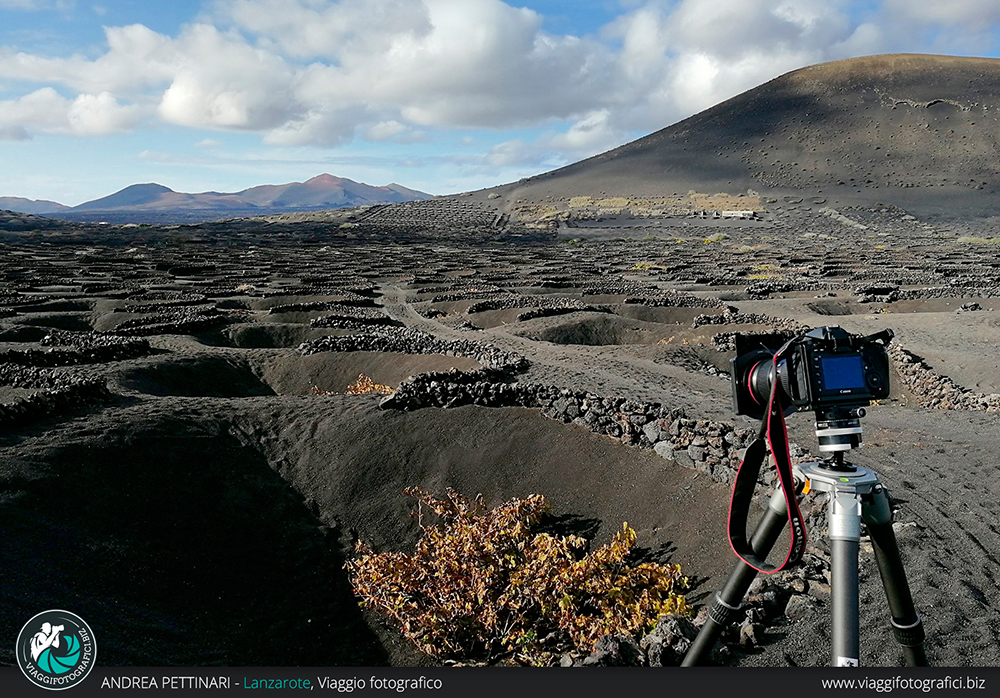Click the Viaggio fotografico caption text
The height and width of the screenshot is (698, 1000).
click(x=380, y=683)
